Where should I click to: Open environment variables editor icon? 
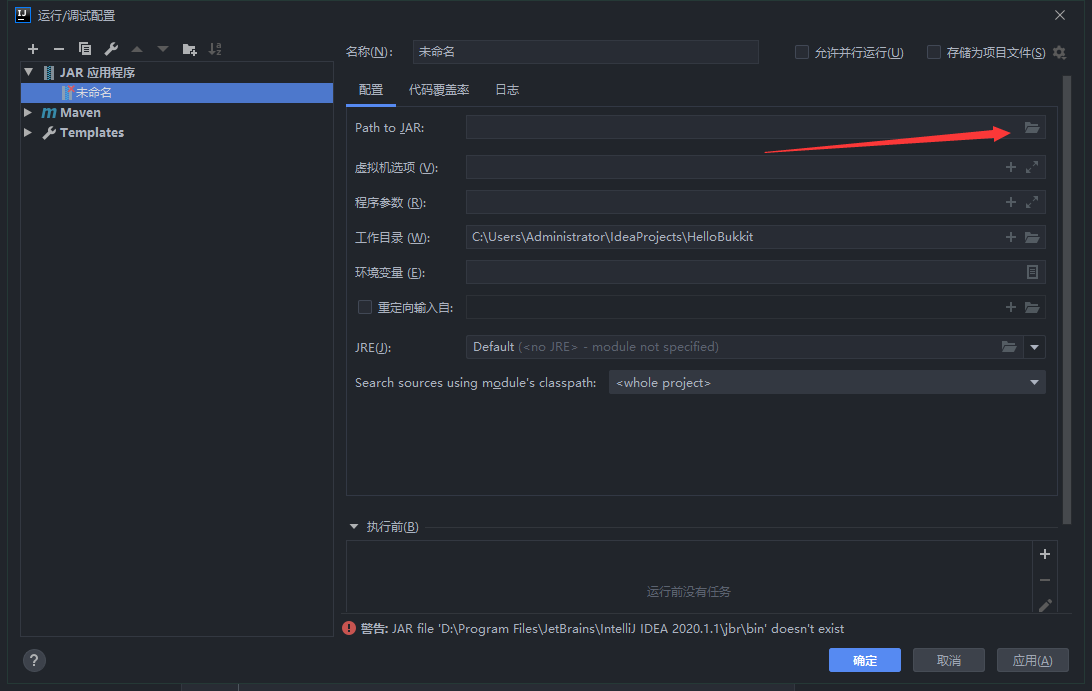click(1032, 272)
